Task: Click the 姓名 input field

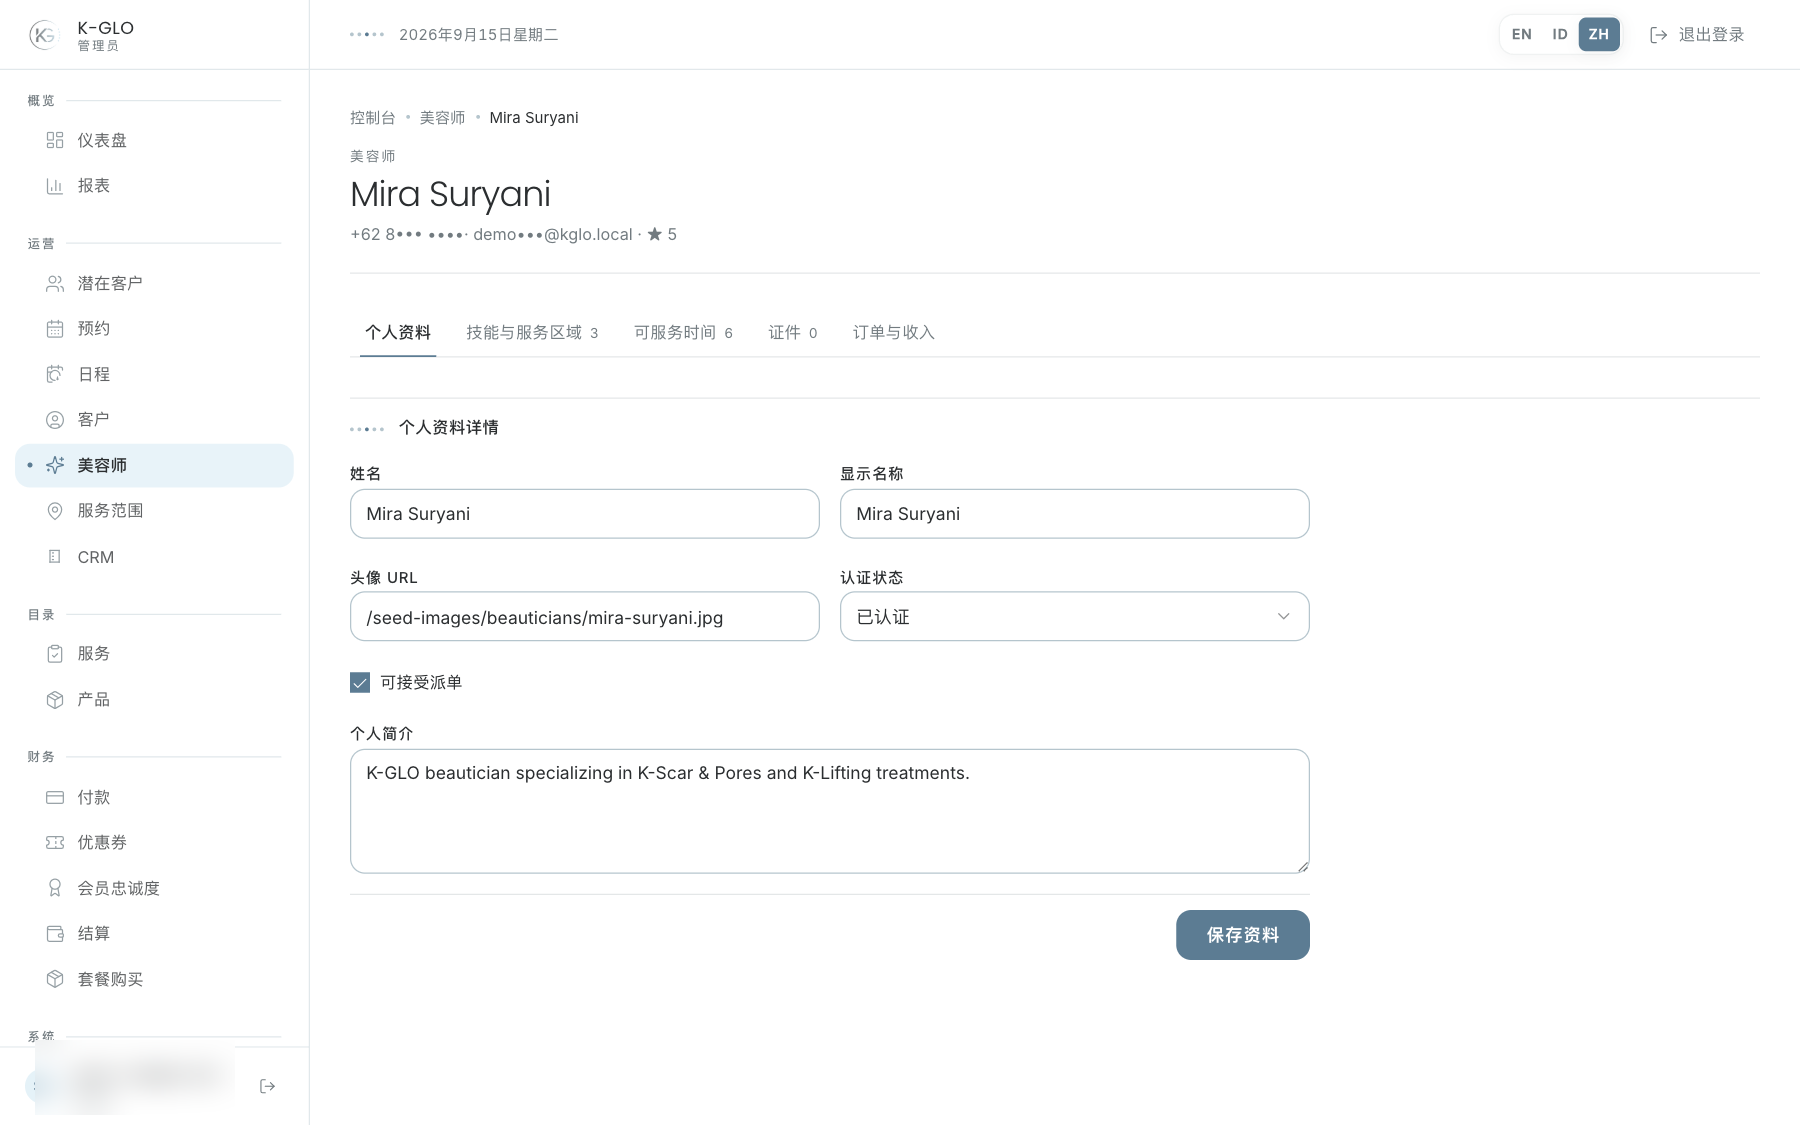Action: tap(584, 514)
